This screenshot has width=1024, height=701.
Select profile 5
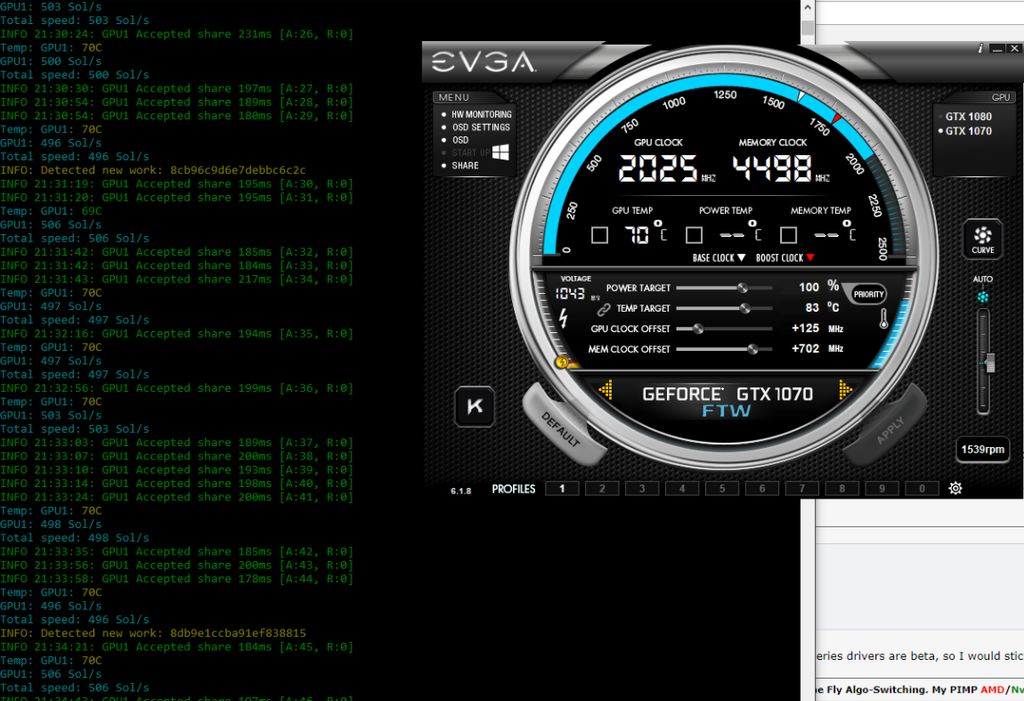[x=722, y=488]
